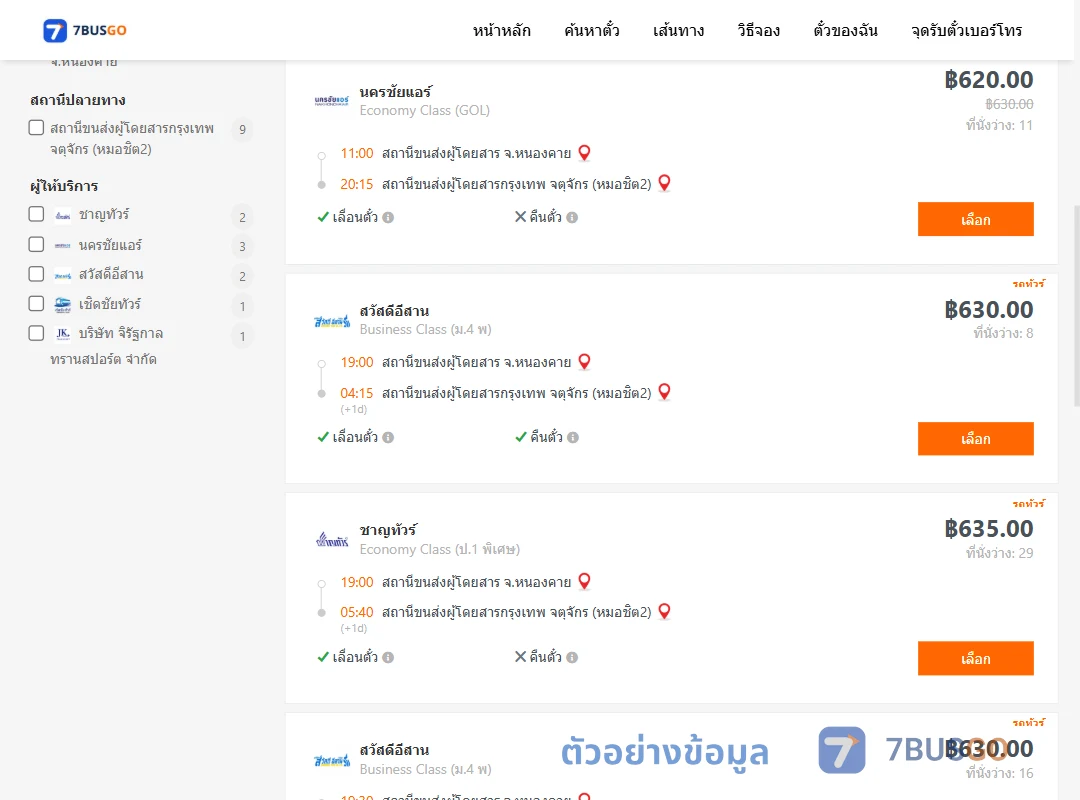Open จุดรับตั๋วเบอร์โทร in the top navigation

pos(966,30)
